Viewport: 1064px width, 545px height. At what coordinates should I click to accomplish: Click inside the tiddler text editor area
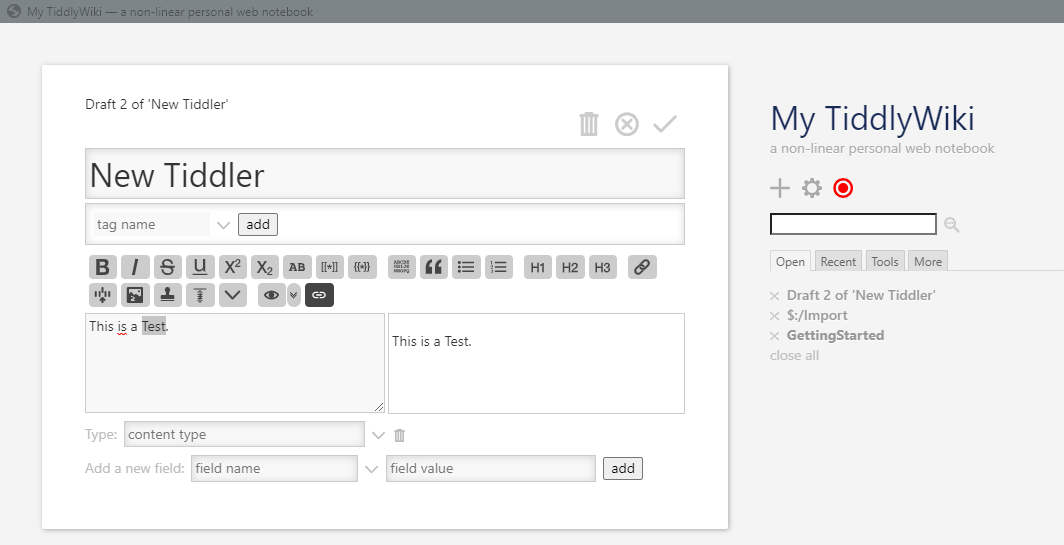[x=235, y=362]
